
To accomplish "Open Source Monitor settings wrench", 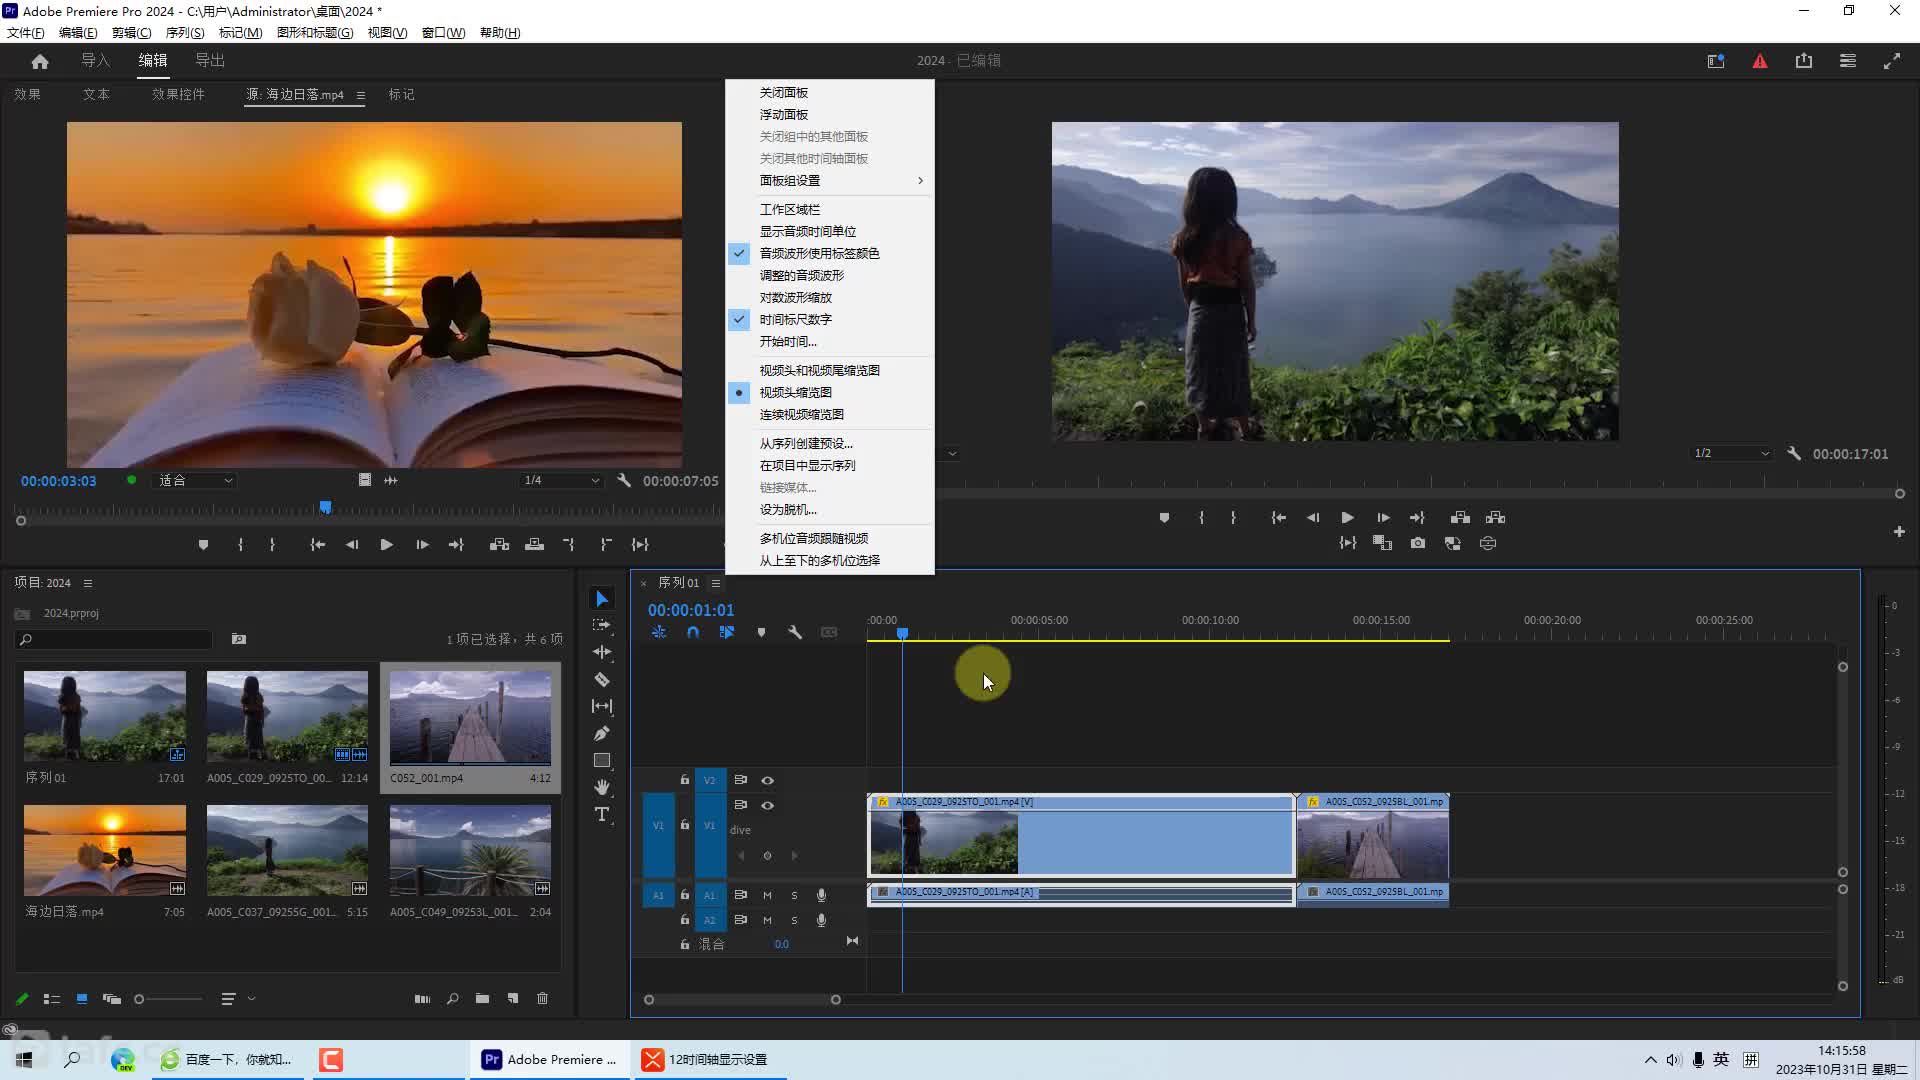I will [x=624, y=480].
